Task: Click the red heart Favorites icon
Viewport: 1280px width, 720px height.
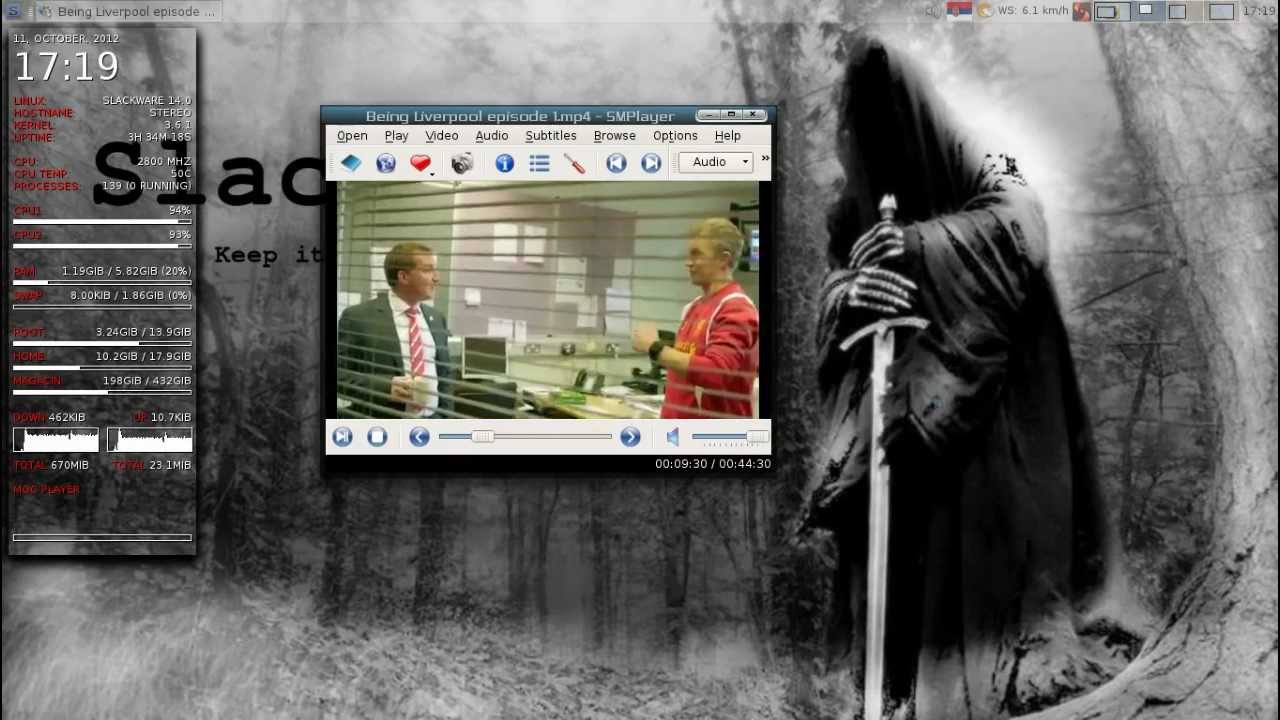Action: pyautogui.click(x=419, y=163)
